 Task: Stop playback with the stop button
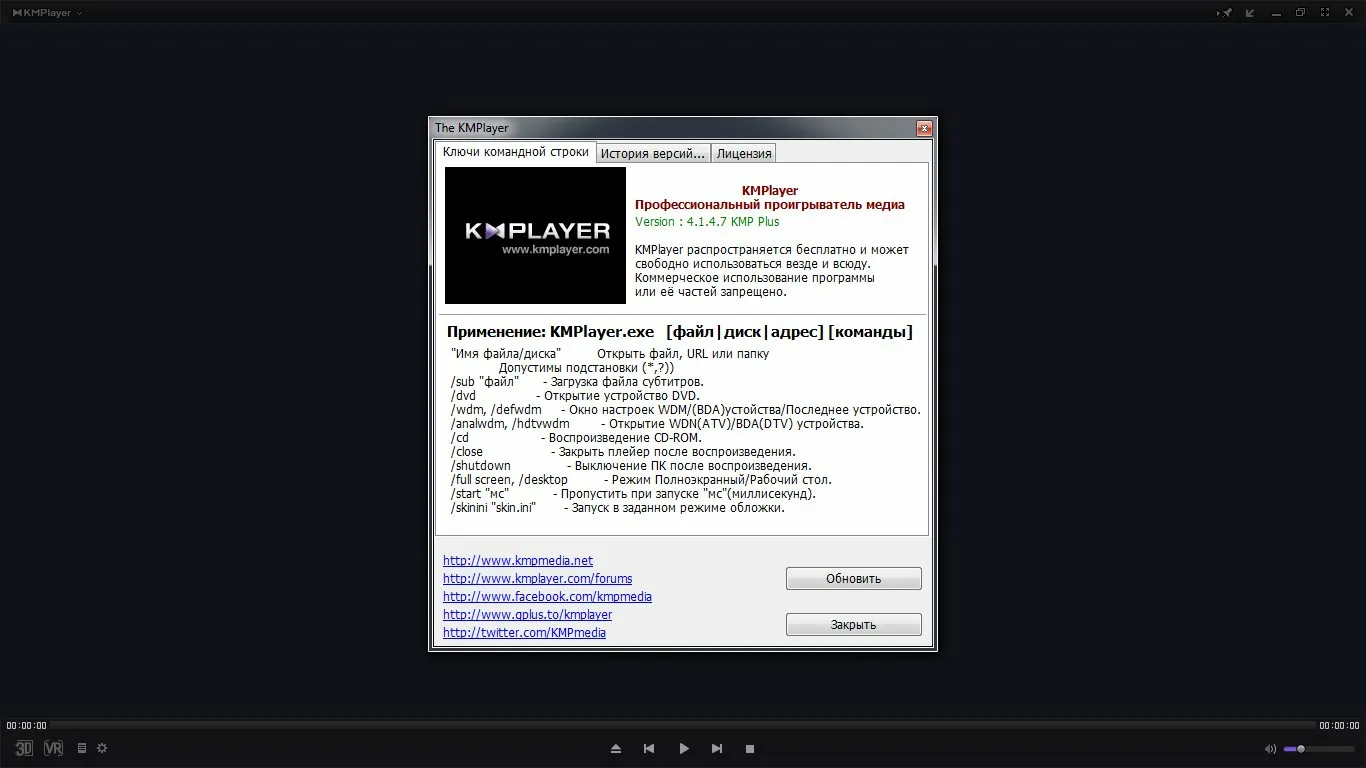[x=750, y=749]
